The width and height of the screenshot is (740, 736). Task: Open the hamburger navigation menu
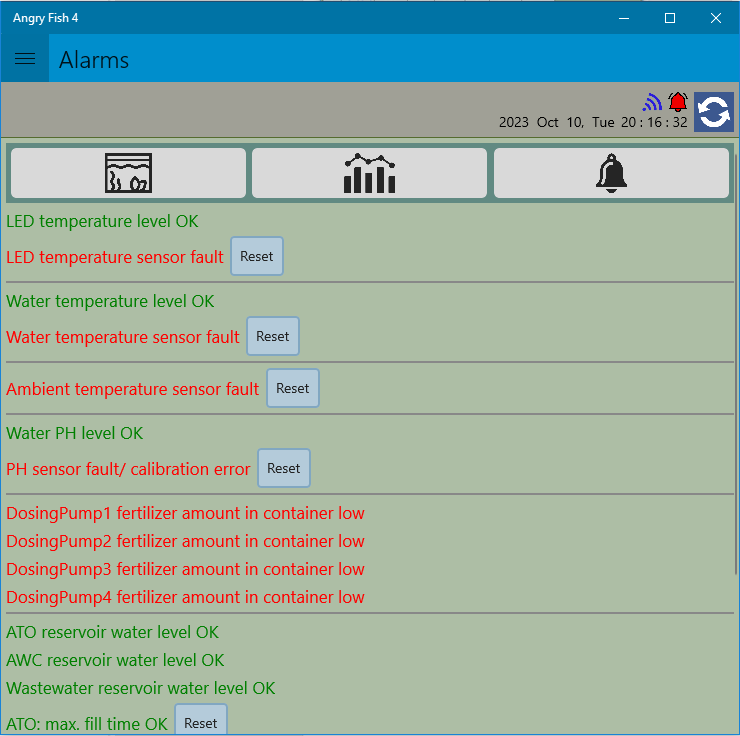click(25, 59)
